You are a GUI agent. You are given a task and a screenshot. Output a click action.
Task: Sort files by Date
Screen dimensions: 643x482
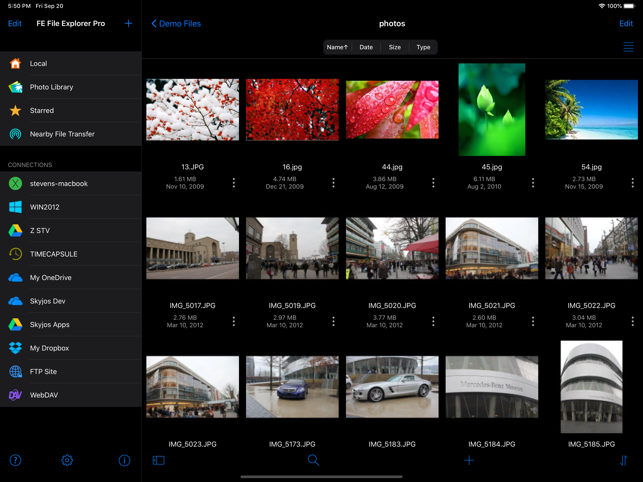(366, 47)
